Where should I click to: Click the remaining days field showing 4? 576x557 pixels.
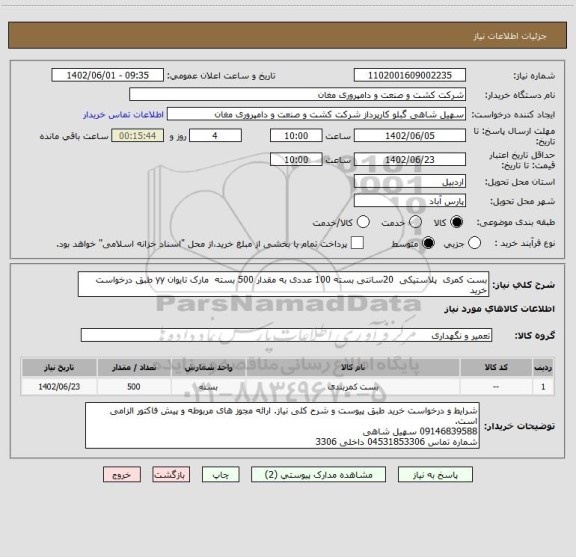[215, 136]
